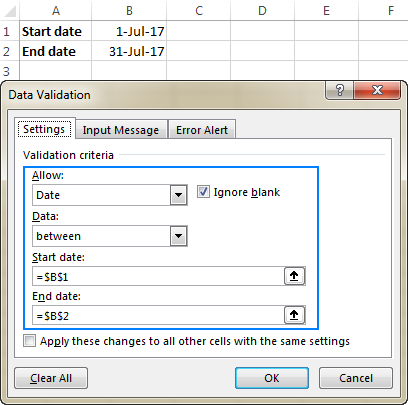The image size is (408, 405).
Task: Open the Data dropdown arrow
Action: [179, 236]
